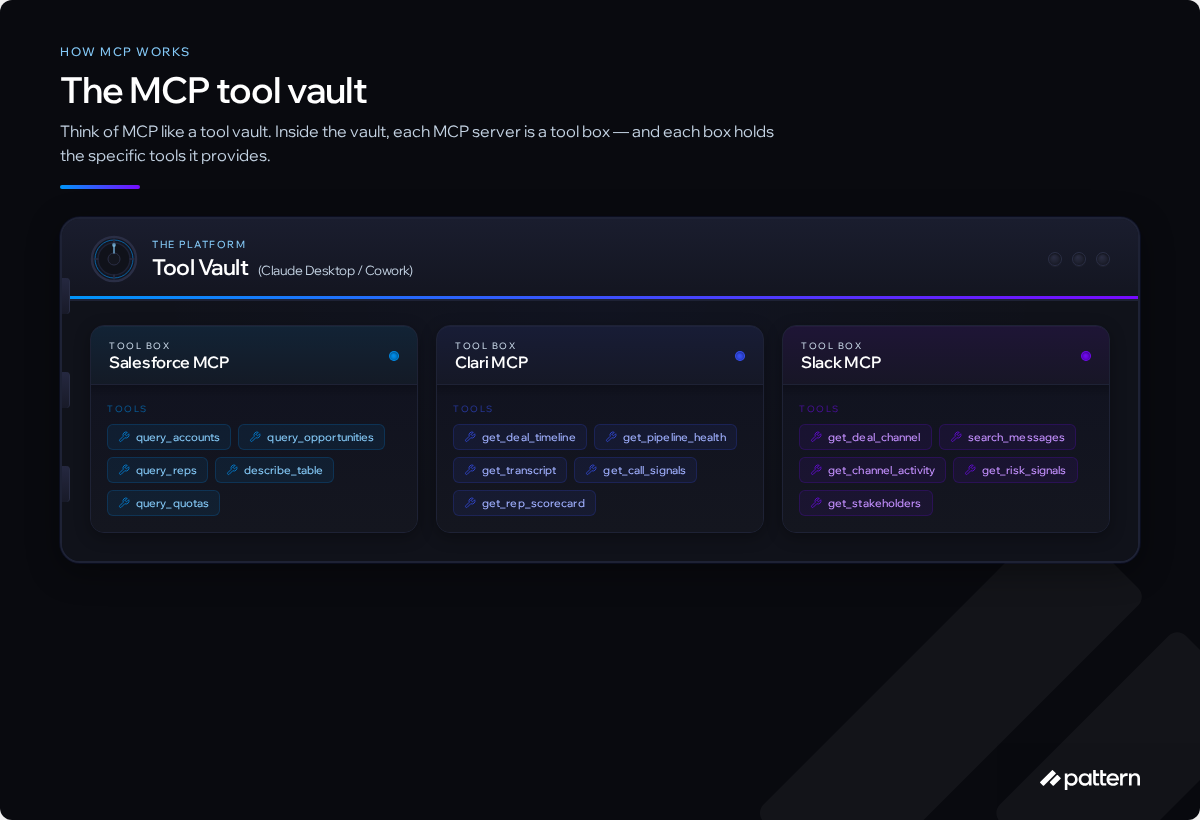Select the get_rep_scorecard tool label
Screen dimensions: 1200x820
tap(533, 503)
